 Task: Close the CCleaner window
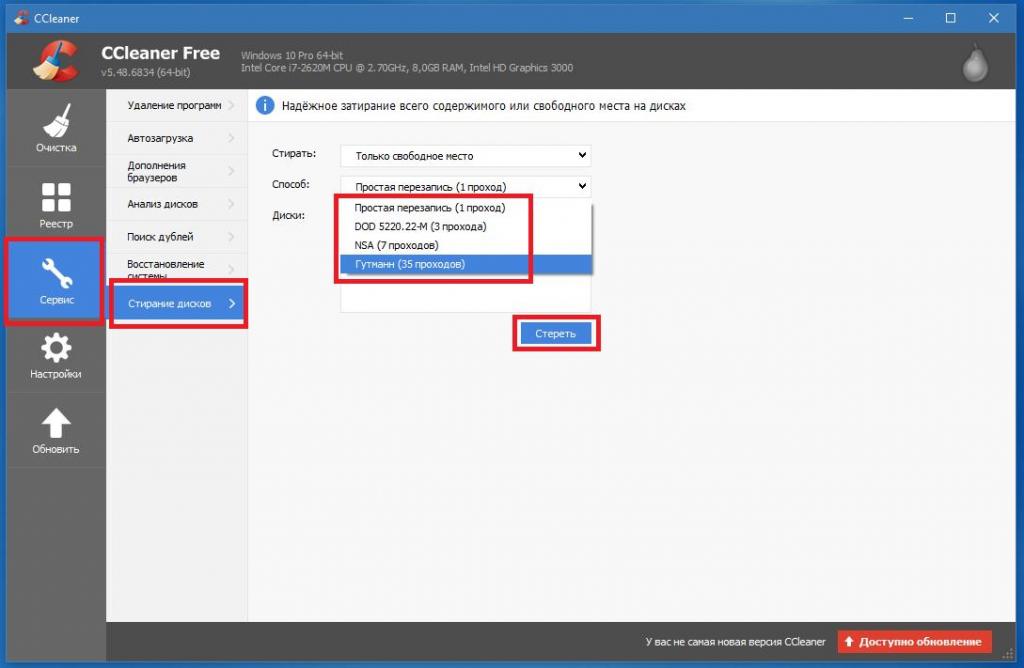coord(993,18)
